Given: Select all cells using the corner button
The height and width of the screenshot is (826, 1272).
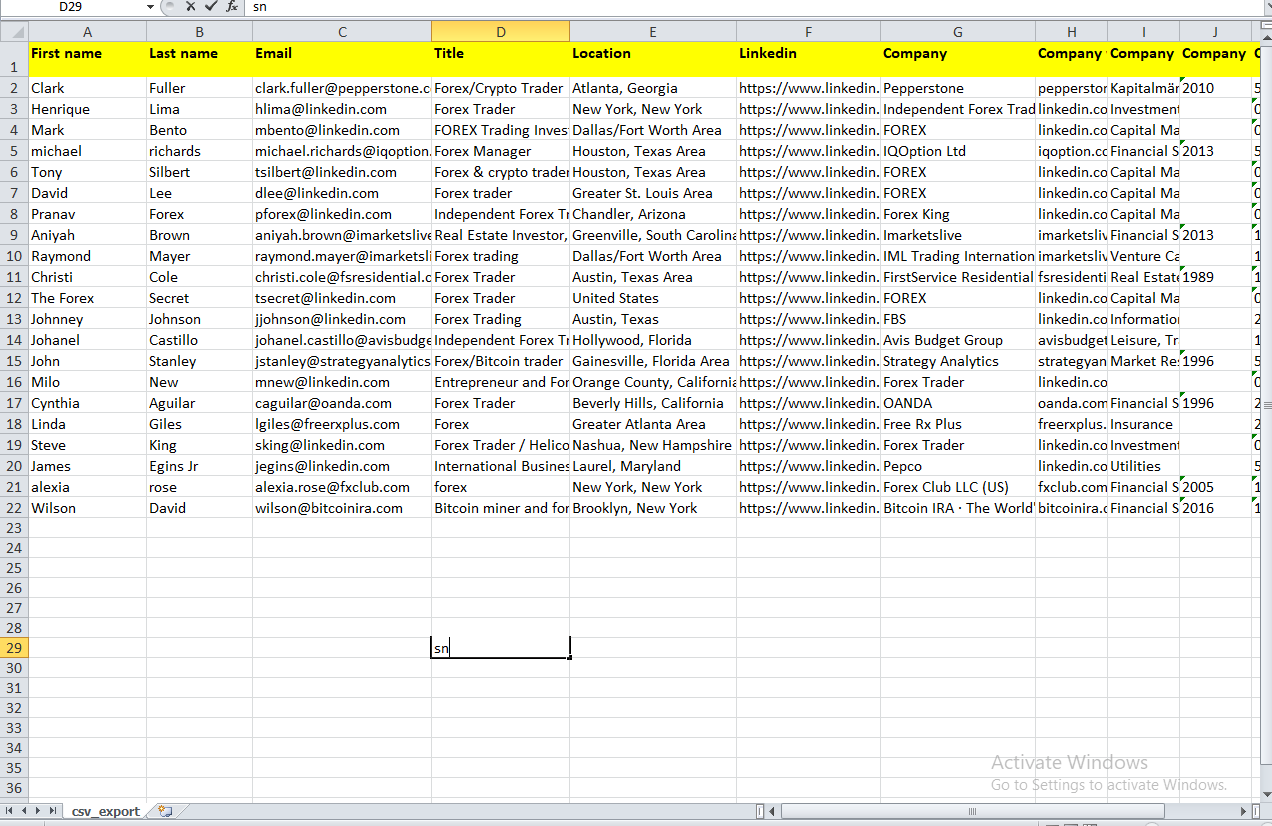Looking at the screenshot, I should (x=15, y=31).
